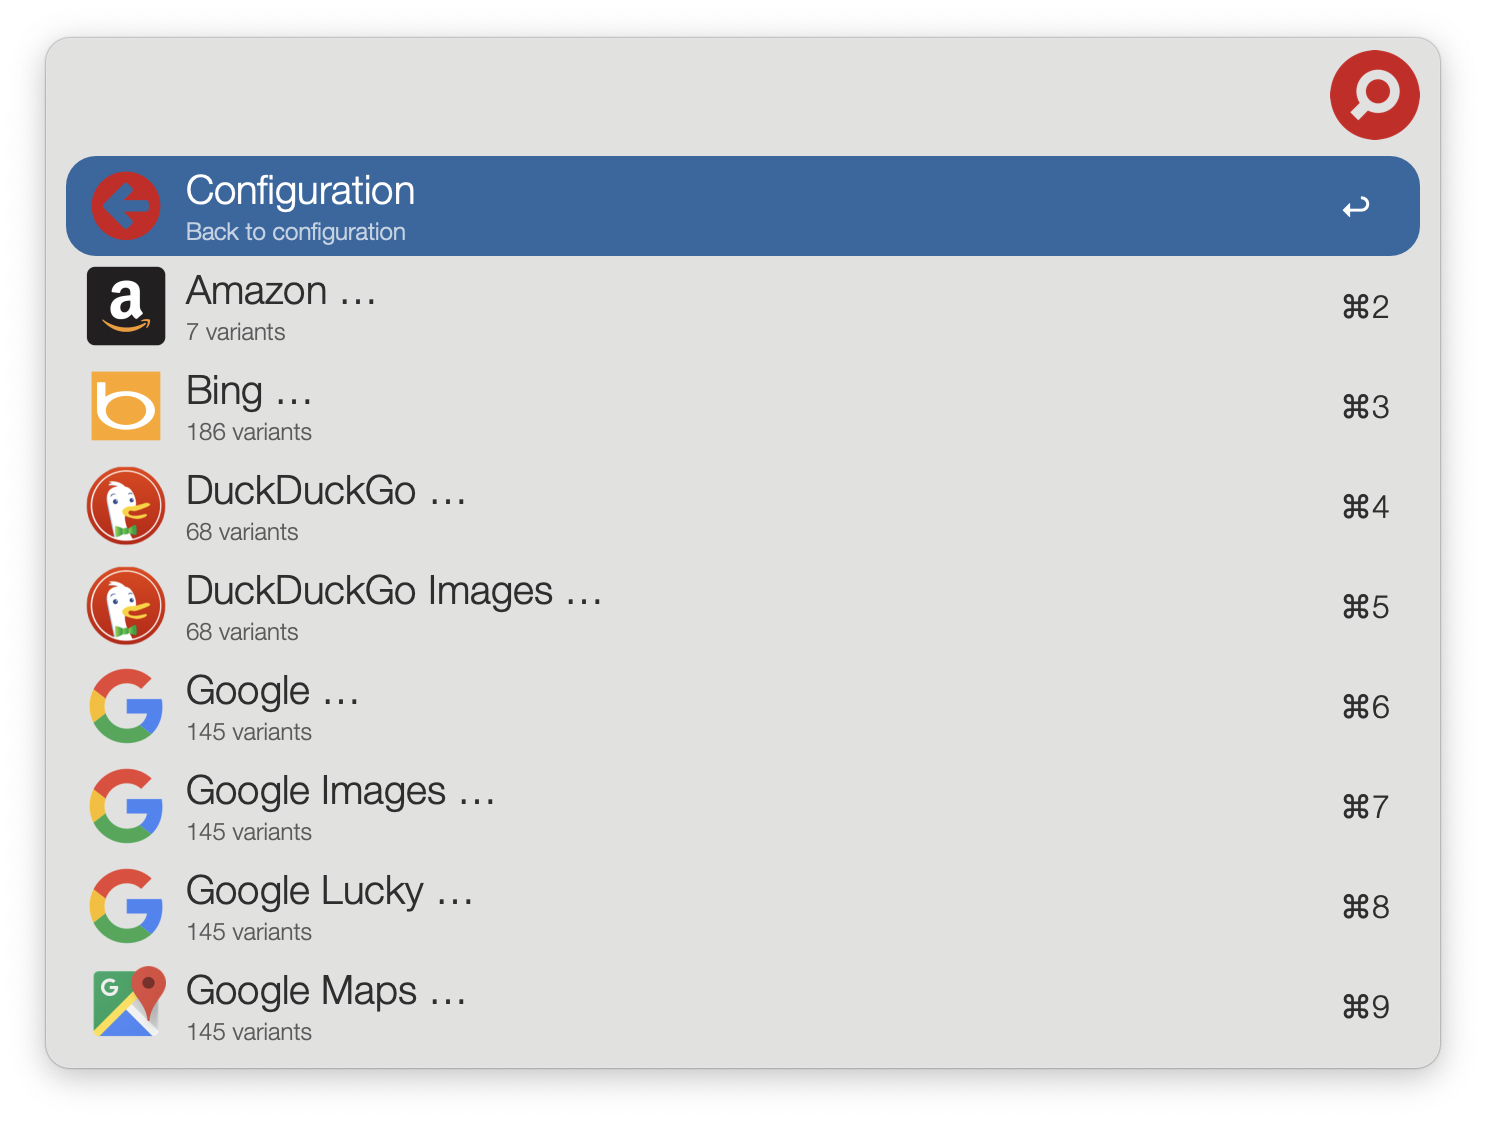Click the return key symbol on Configuration

click(1356, 207)
